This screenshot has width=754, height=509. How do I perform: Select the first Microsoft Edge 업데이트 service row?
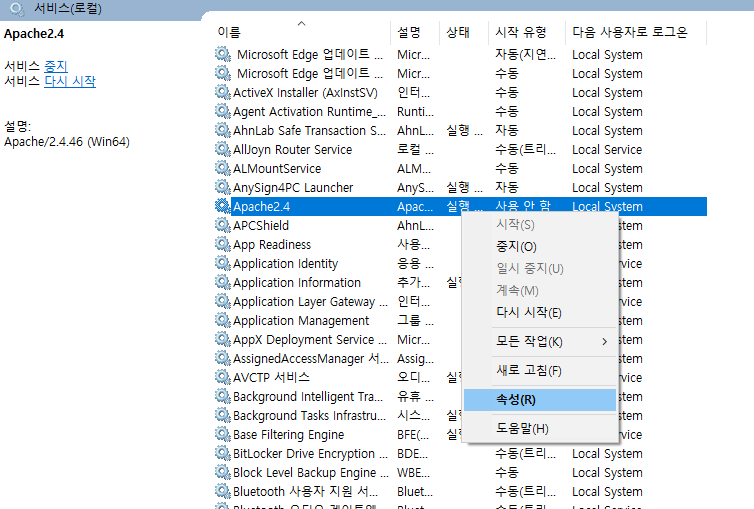[461, 54]
